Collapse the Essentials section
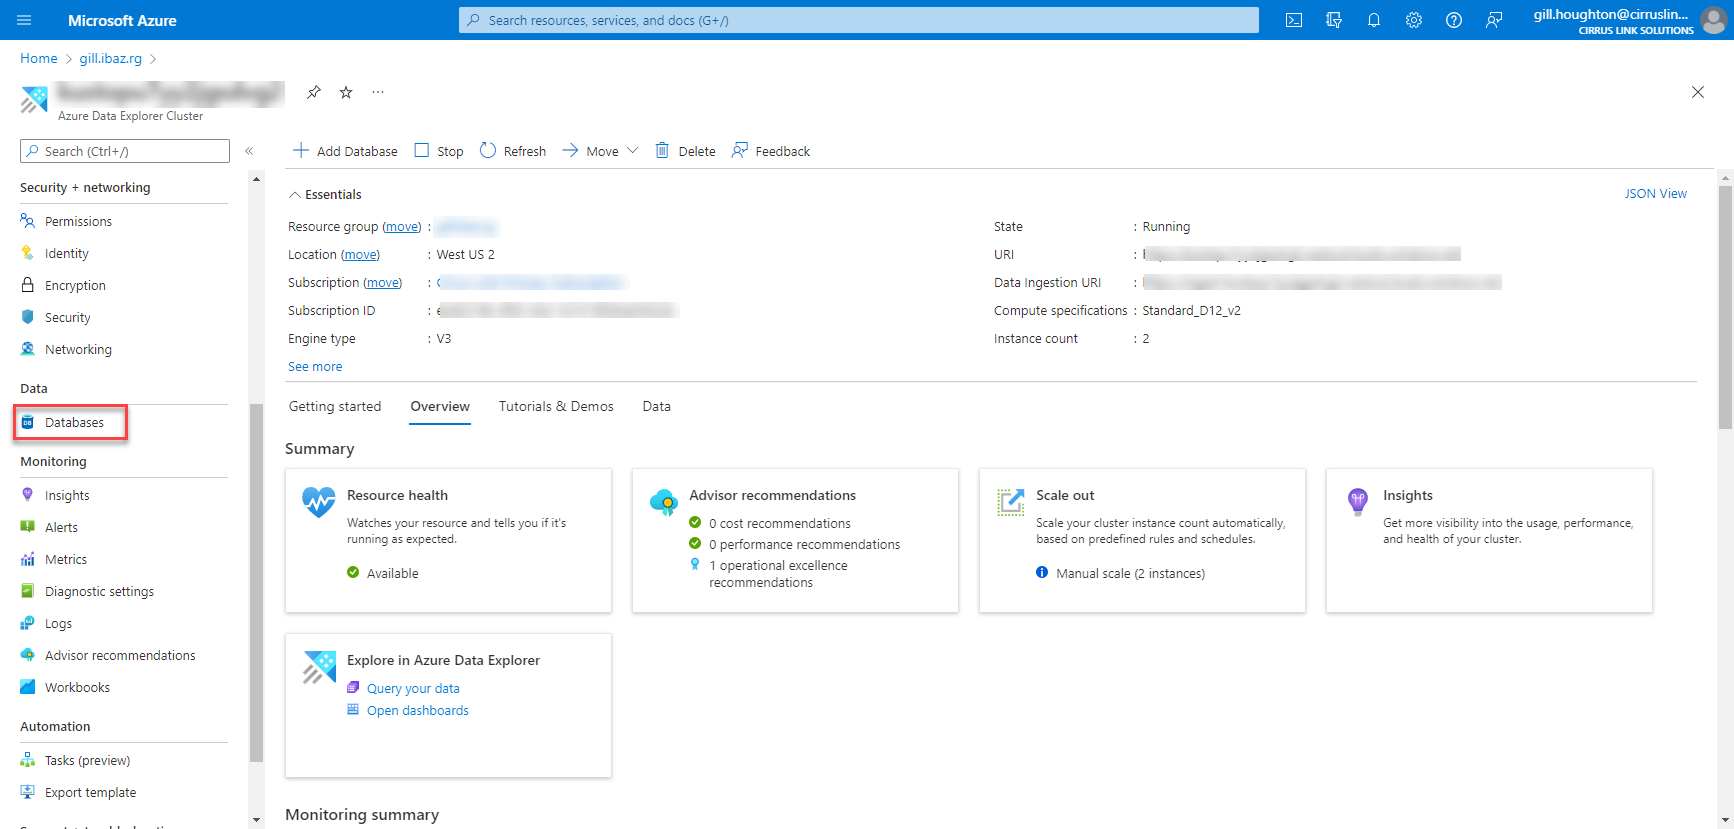 [295, 195]
